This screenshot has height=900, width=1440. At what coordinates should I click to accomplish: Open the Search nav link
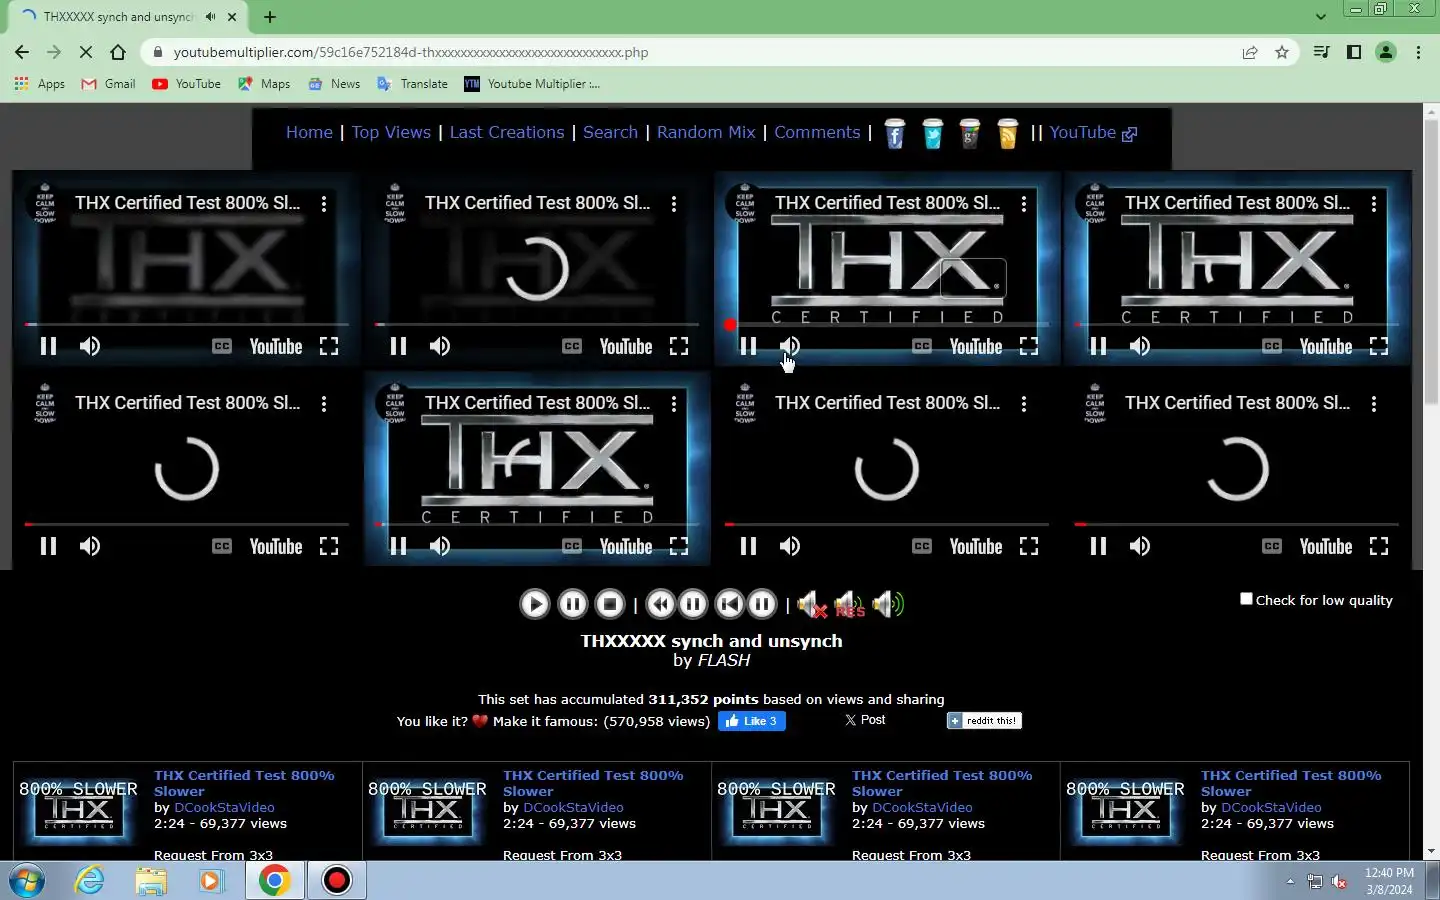pos(610,132)
